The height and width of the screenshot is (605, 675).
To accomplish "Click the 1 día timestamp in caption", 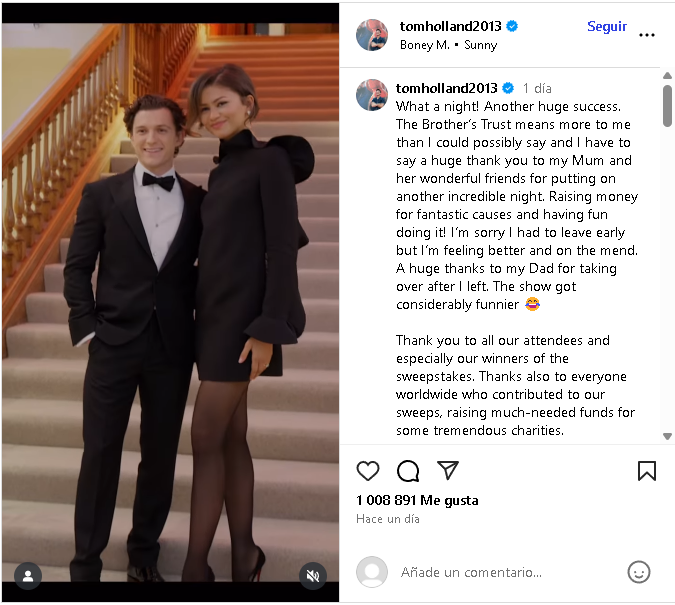I will coord(537,88).
